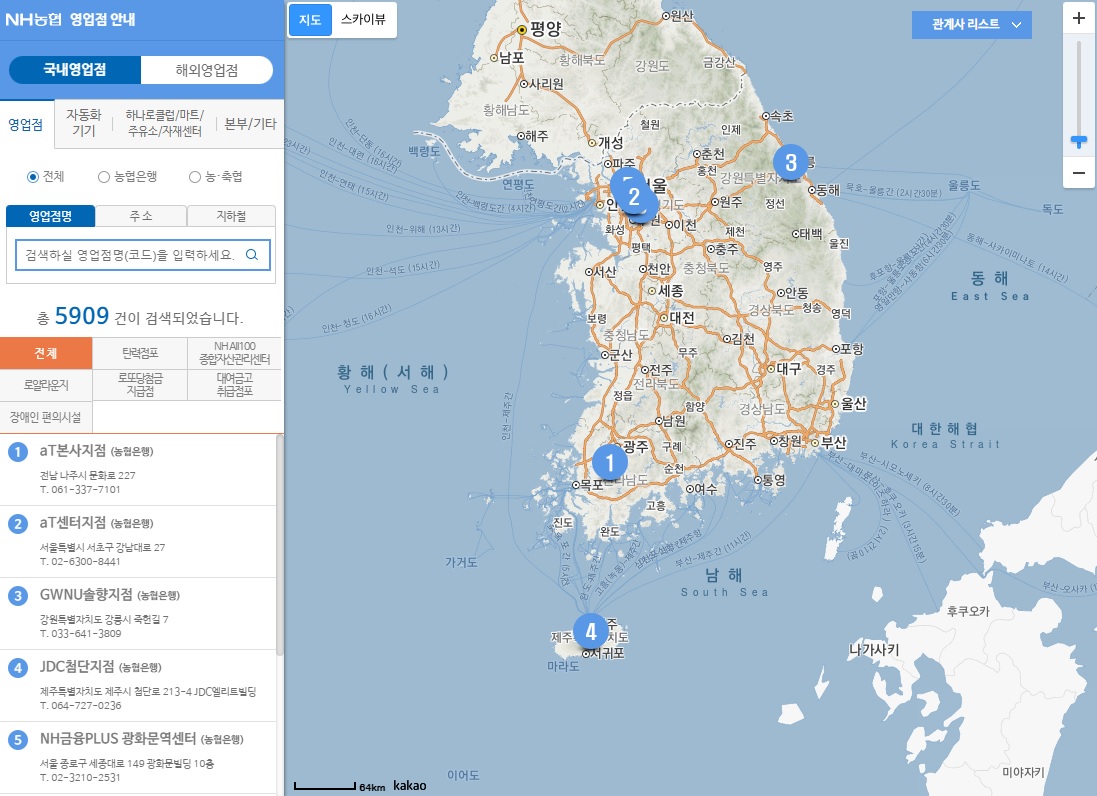The height and width of the screenshot is (796, 1097).
Task: Zoom out with the minus button
Action: (x=1079, y=172)
